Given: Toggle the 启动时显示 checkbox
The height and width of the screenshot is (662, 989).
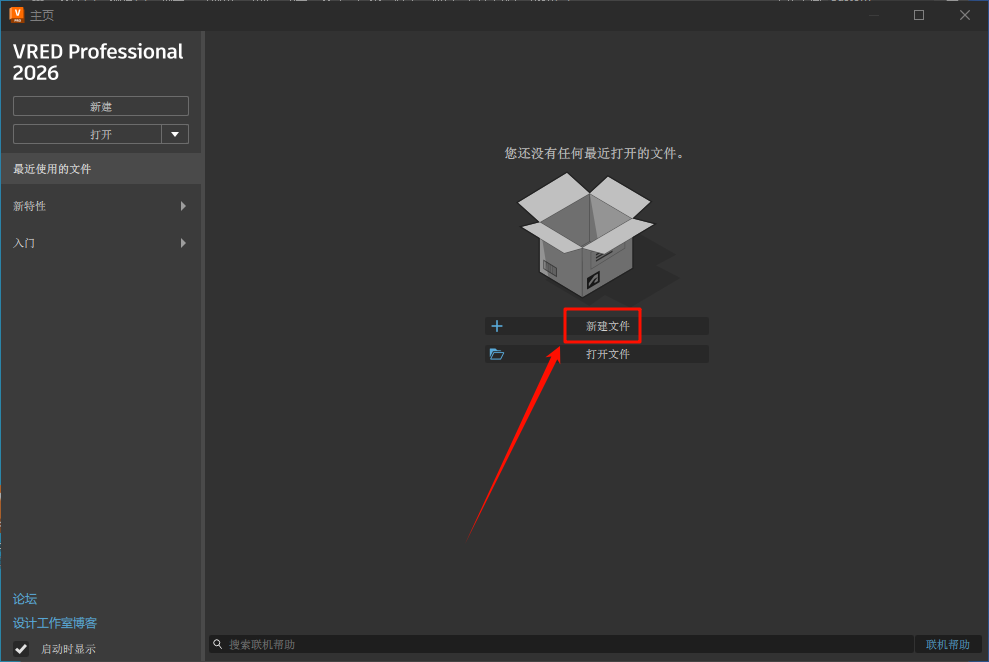Looking at the screenshot, I should point(21,649).
